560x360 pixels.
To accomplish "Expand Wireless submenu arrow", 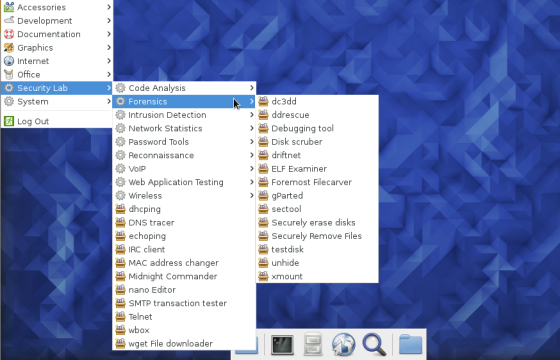I will (x=251, y=196).
